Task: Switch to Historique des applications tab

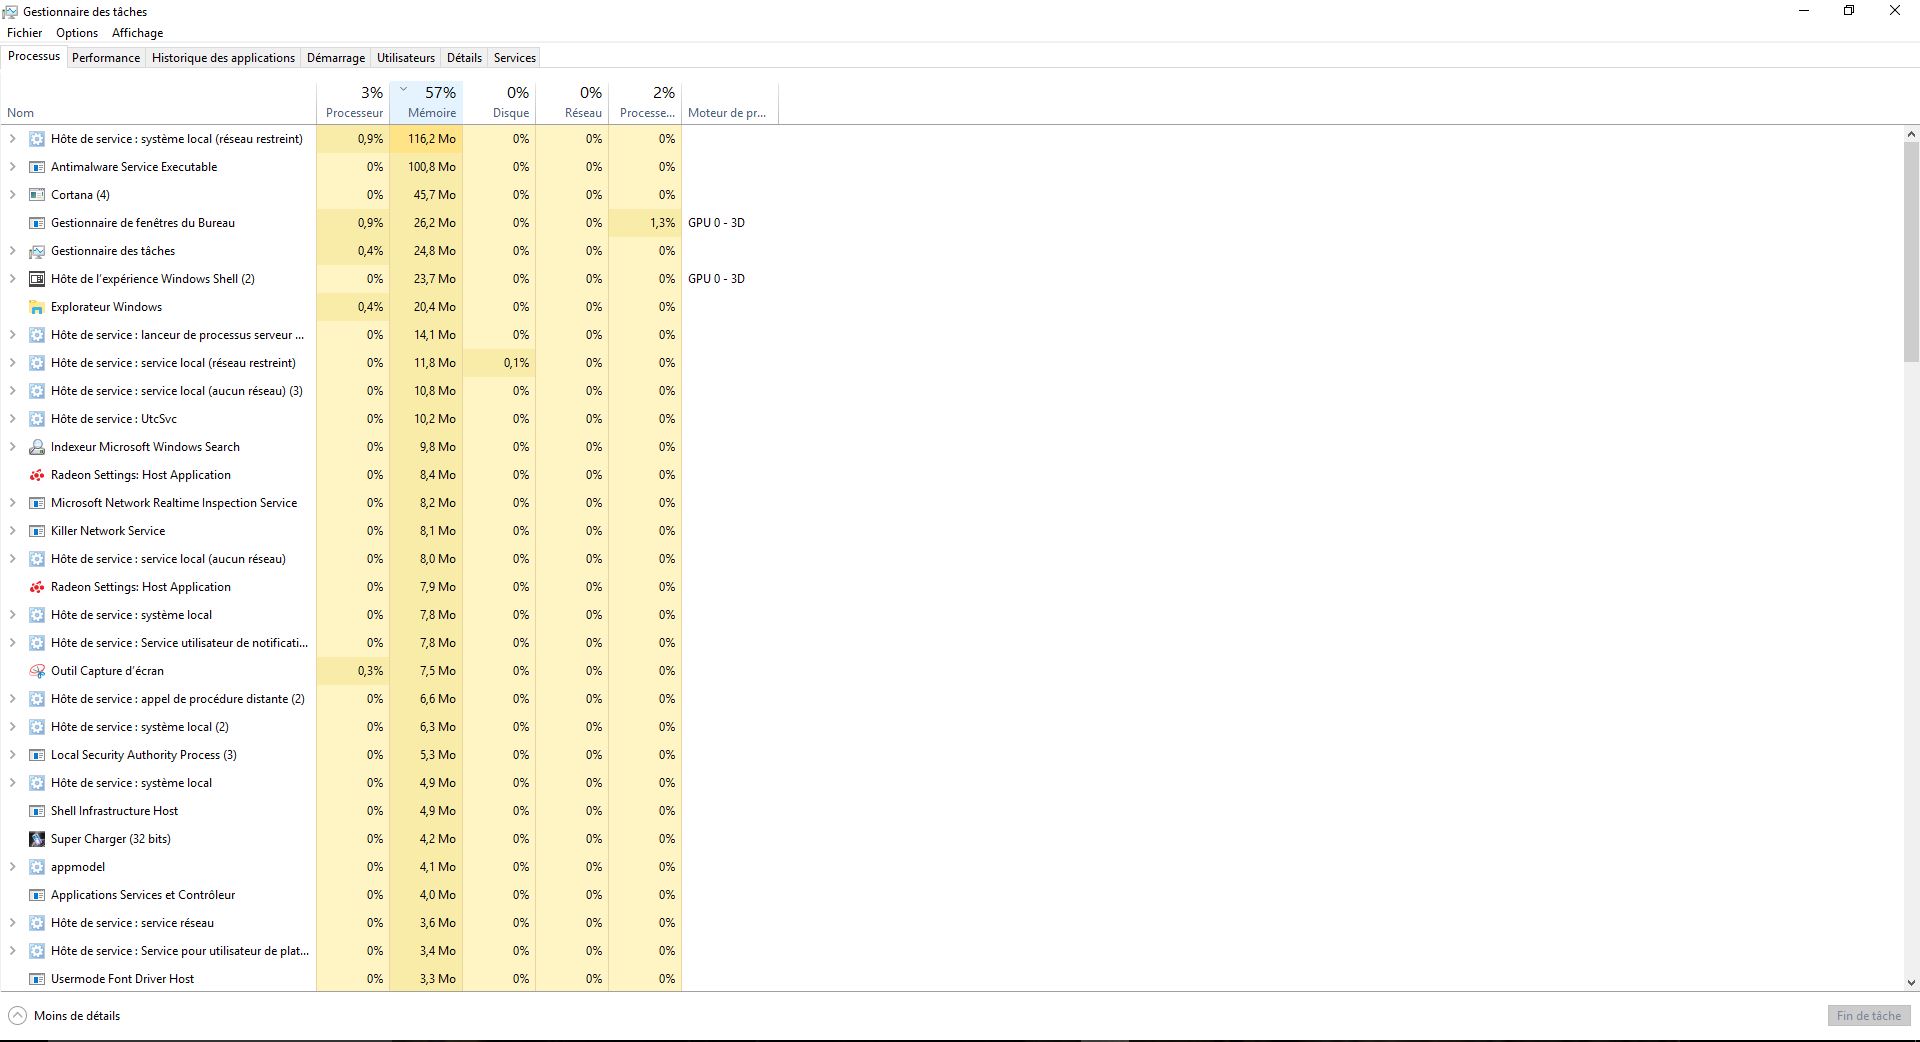Action: tap(223, 58)
